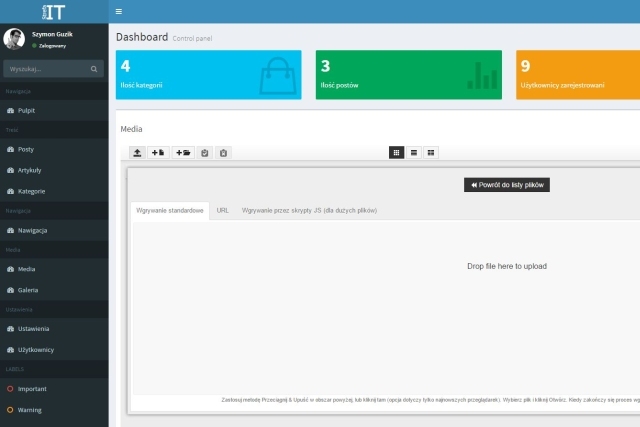This screenshot has height=427, width=640.
Task: Open Galeria in the sidebar
Action: click(54, 290)
